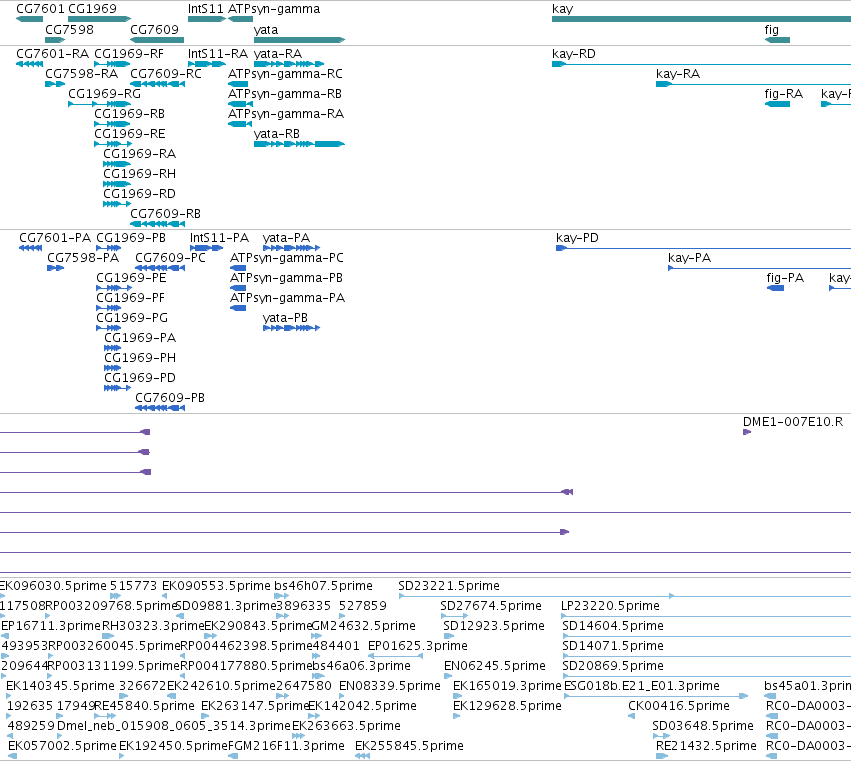The image size is (851, 761).
Task: Select transcript CG1969-RD
Action: click(139, 194)
